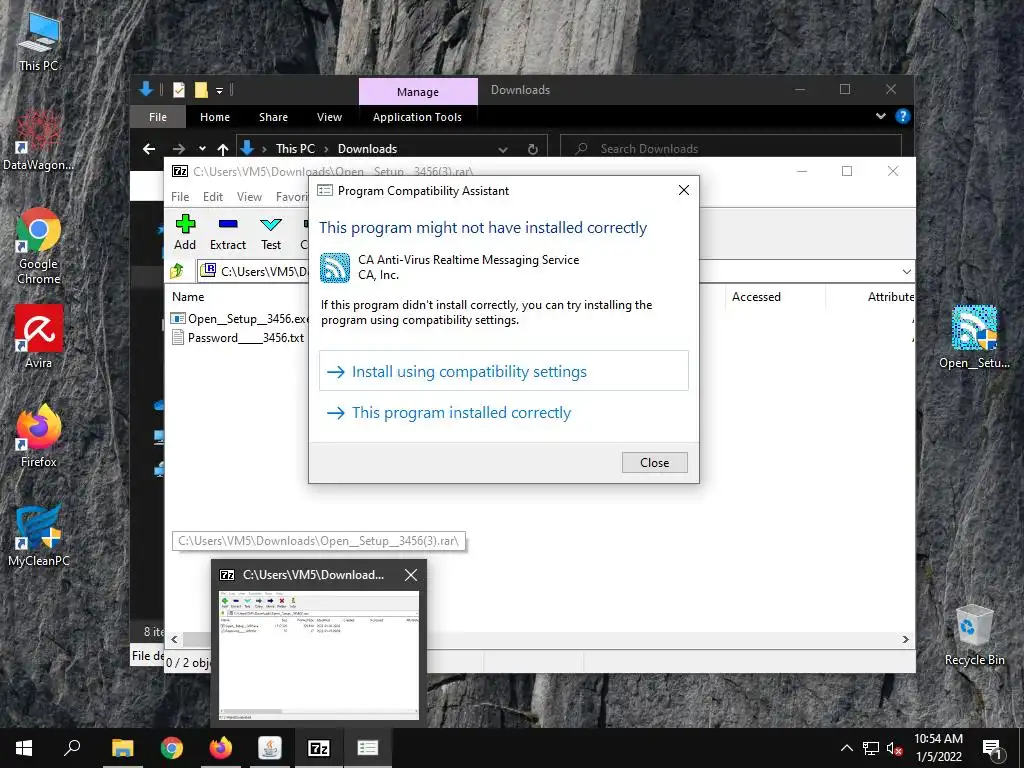Open the notification center icon

(992, 748)
